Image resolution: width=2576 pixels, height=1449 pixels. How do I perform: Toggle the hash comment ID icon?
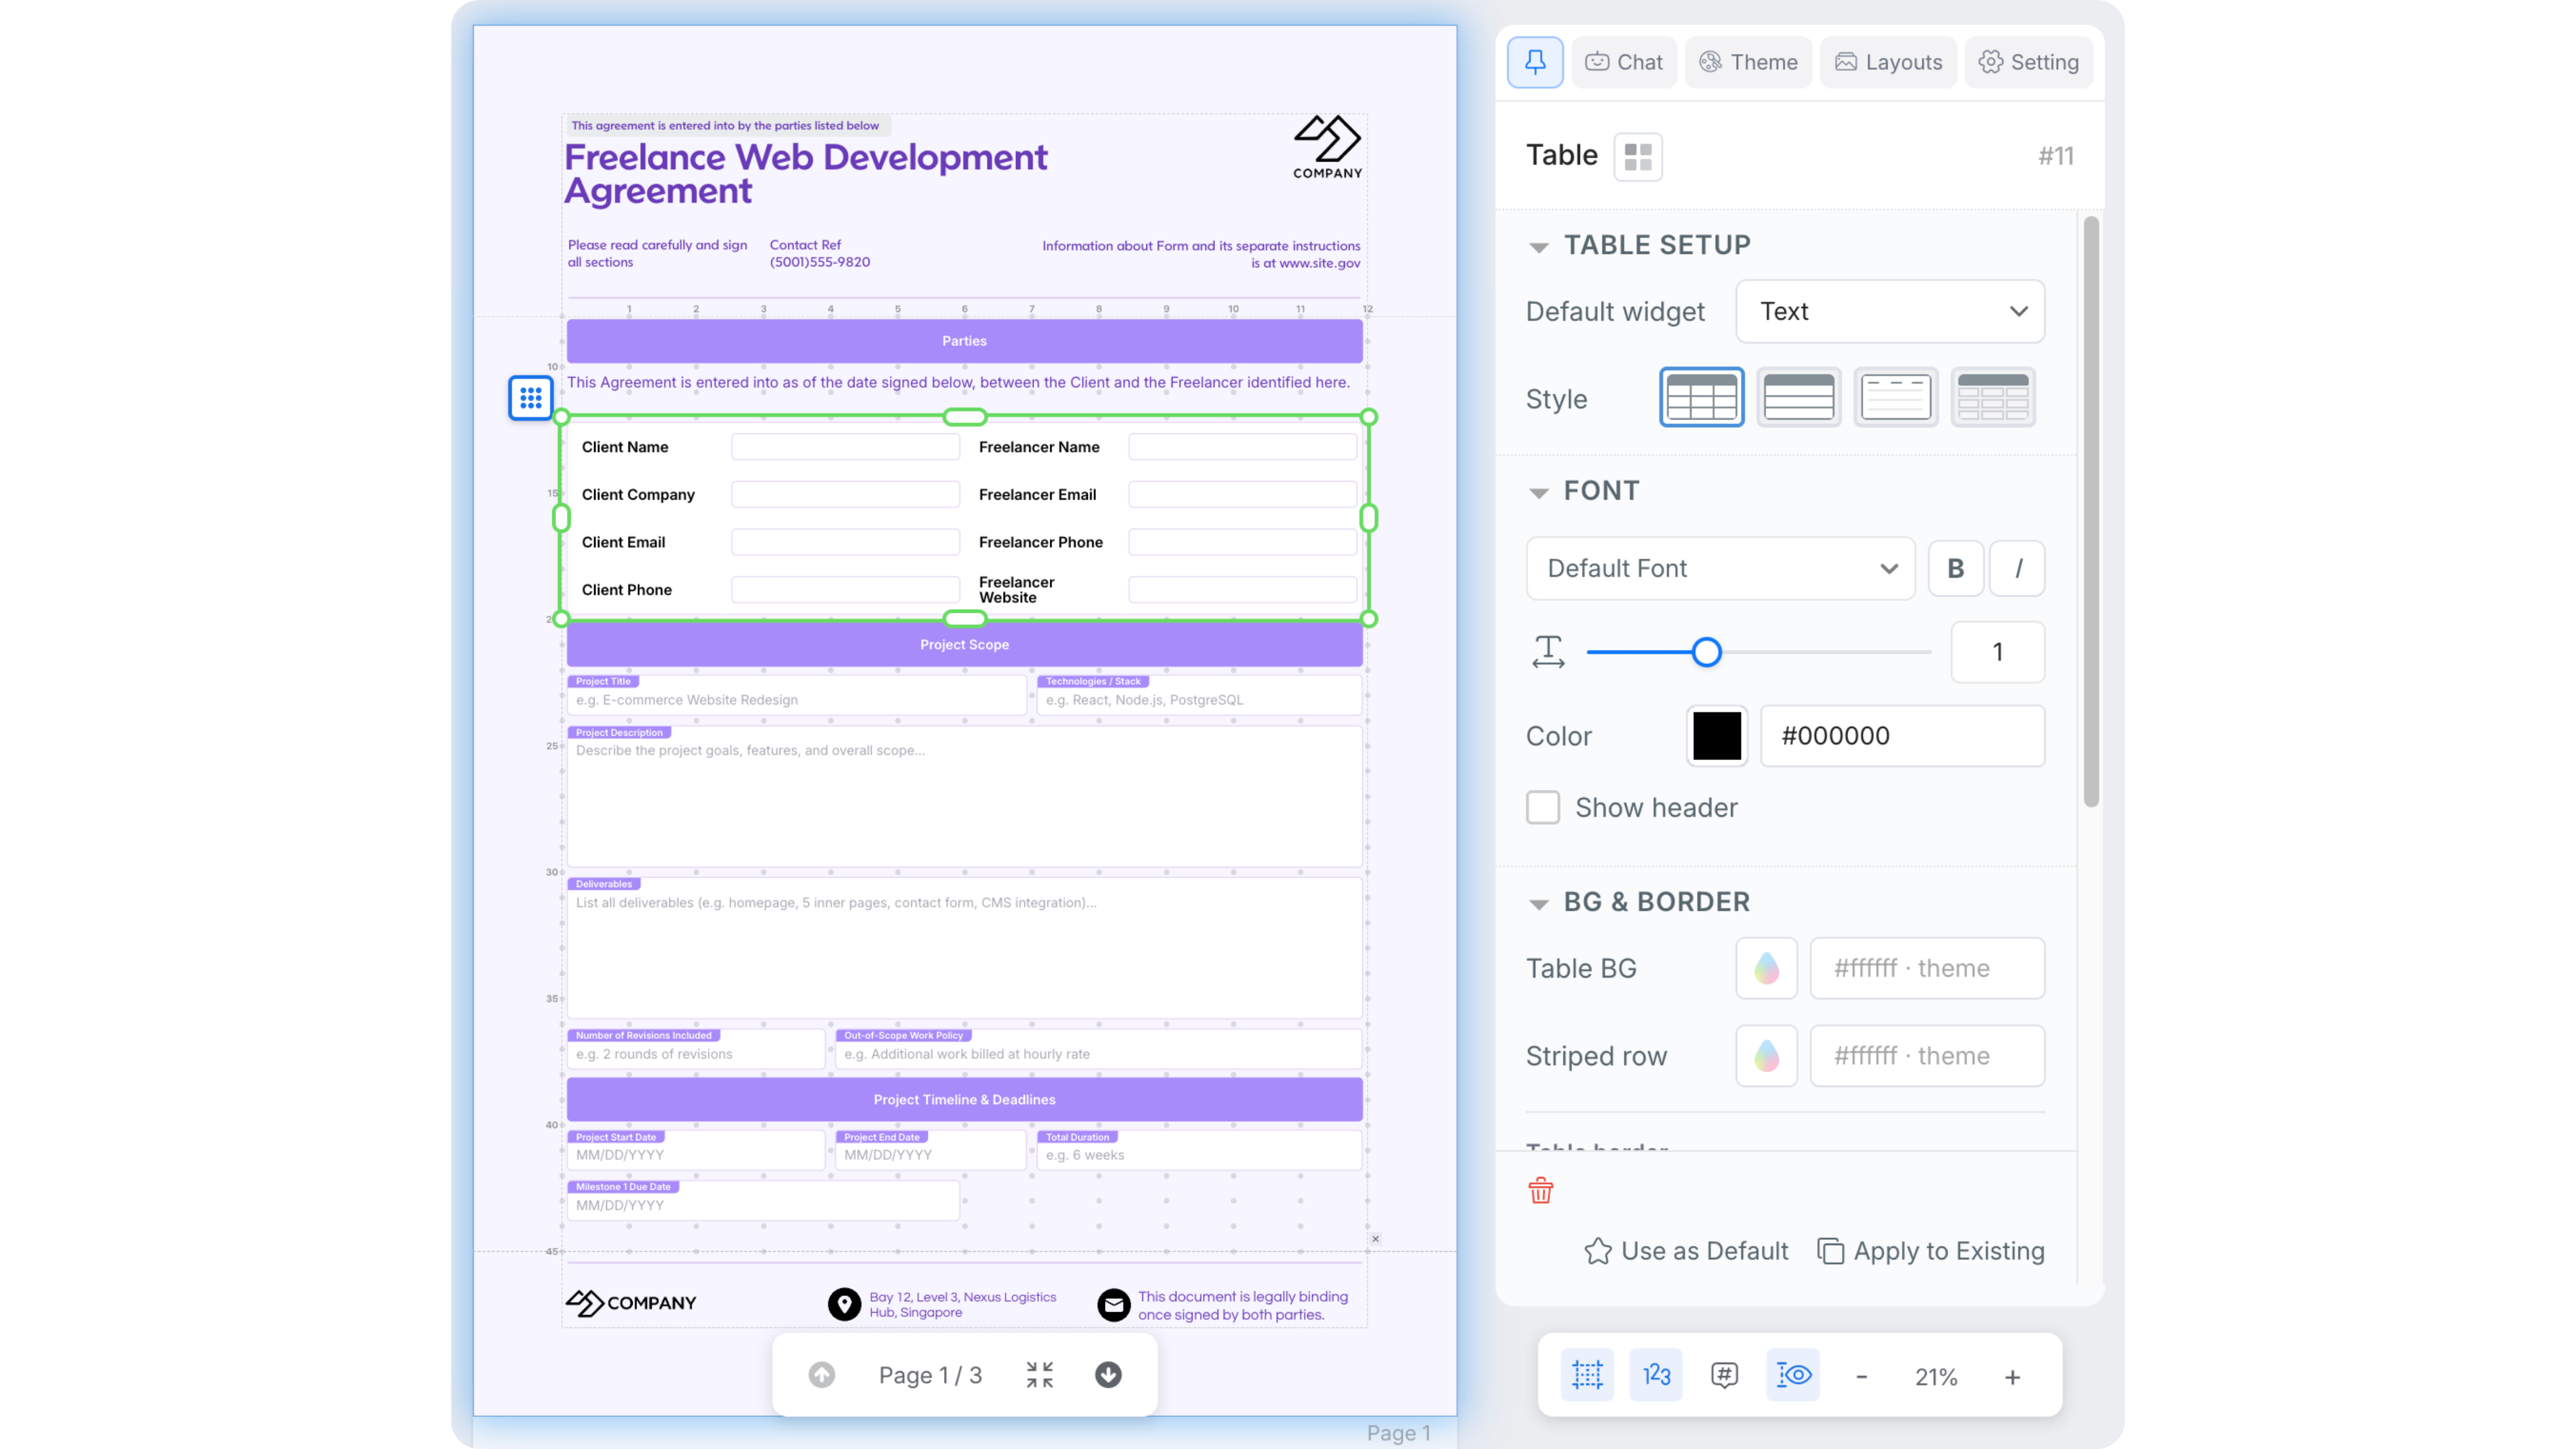pyautogui.click(x=1724, y=1375)
